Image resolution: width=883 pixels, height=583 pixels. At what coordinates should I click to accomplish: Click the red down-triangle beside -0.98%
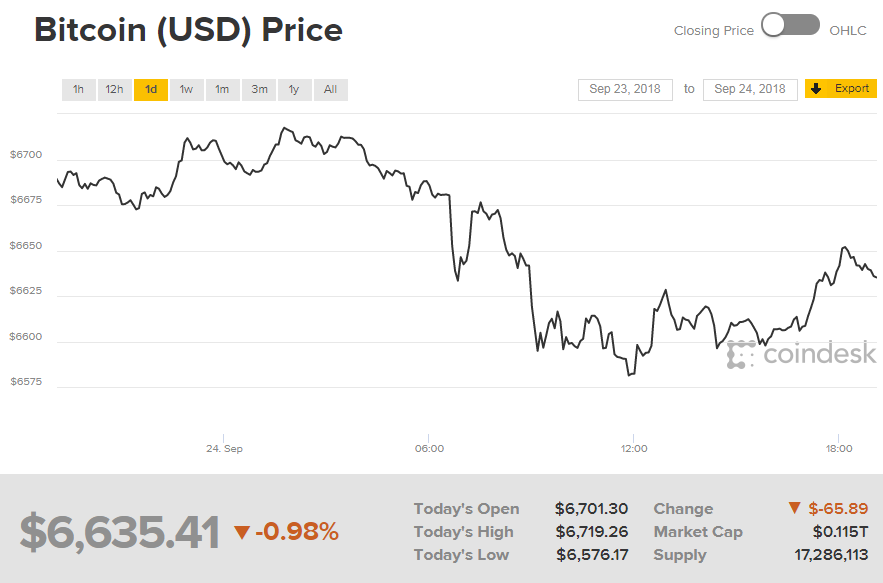pyautogui.click(x=241, y=531)
